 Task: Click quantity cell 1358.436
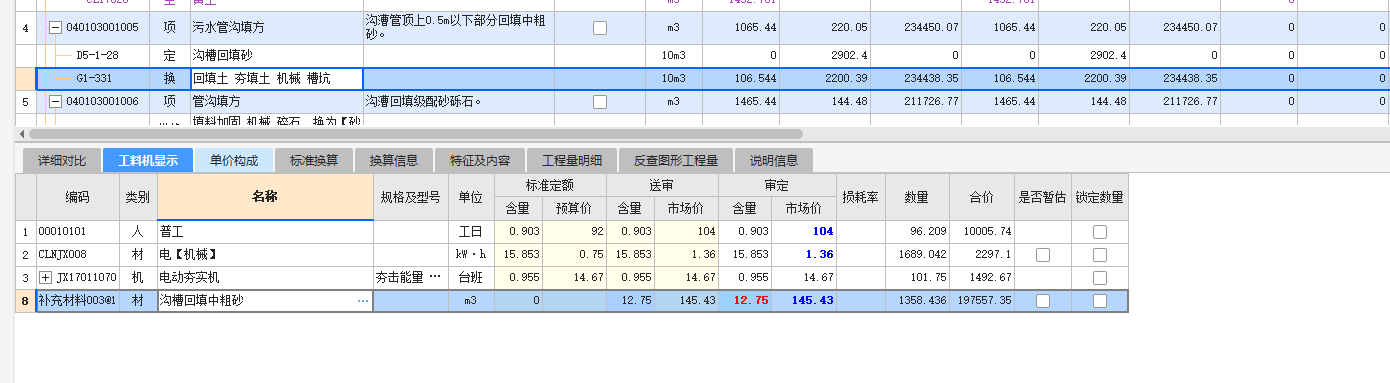(916, 301)
